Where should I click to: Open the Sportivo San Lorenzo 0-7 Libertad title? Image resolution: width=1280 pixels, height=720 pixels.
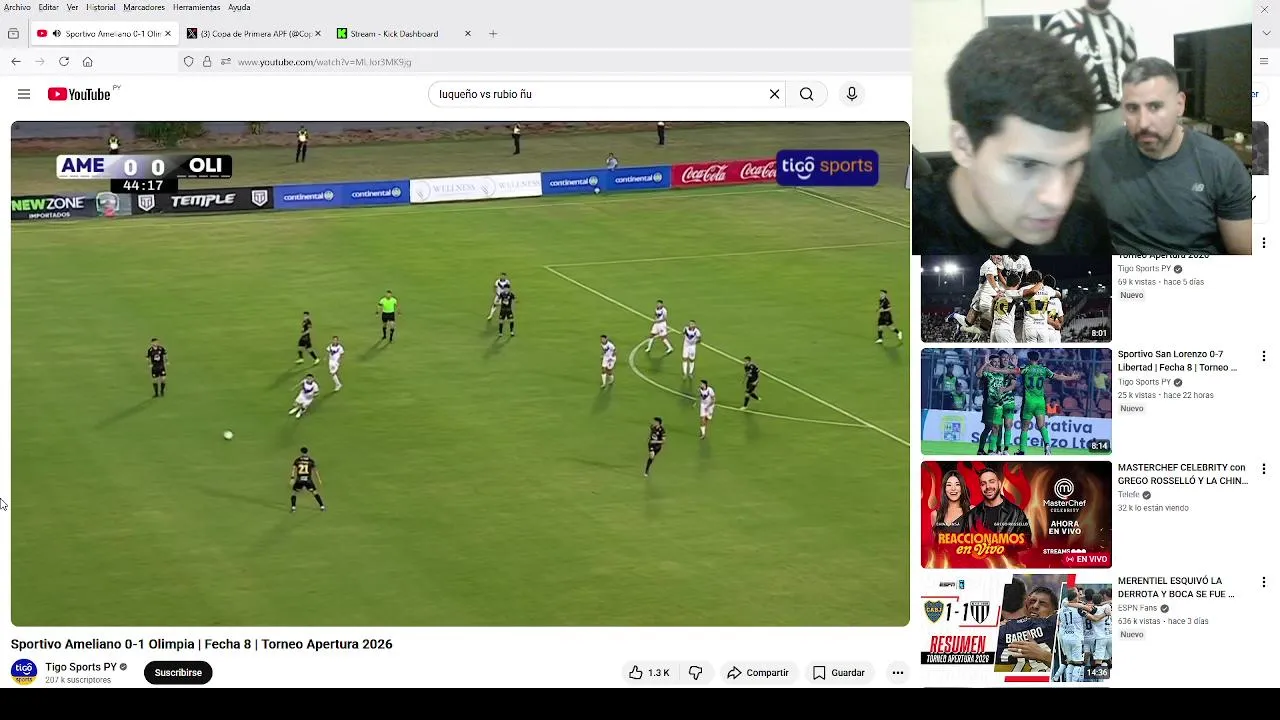[x=1177, y=361]
